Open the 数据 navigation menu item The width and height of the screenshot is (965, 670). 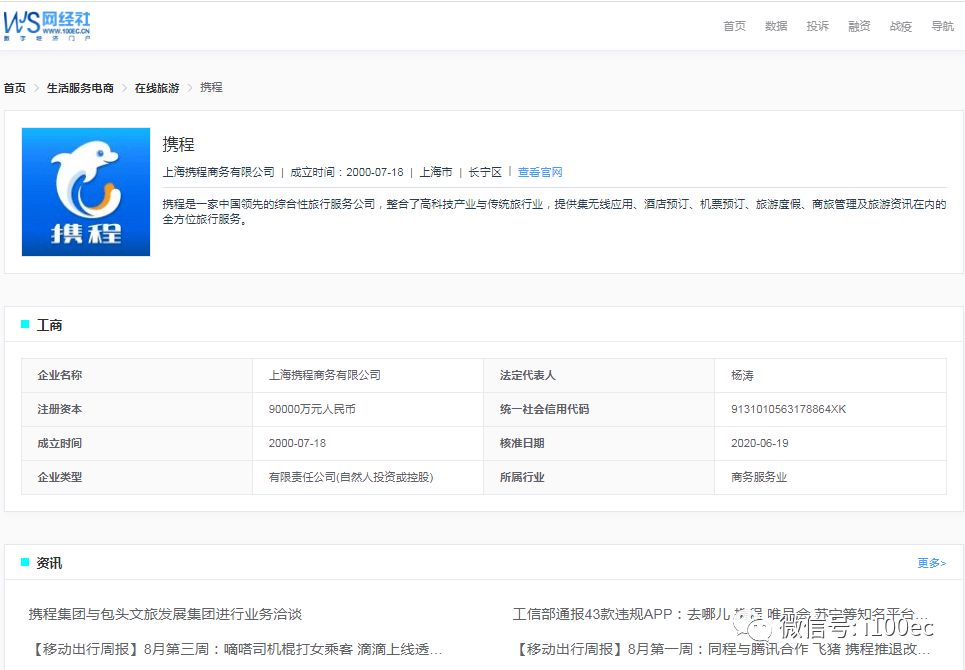point(776,26)
